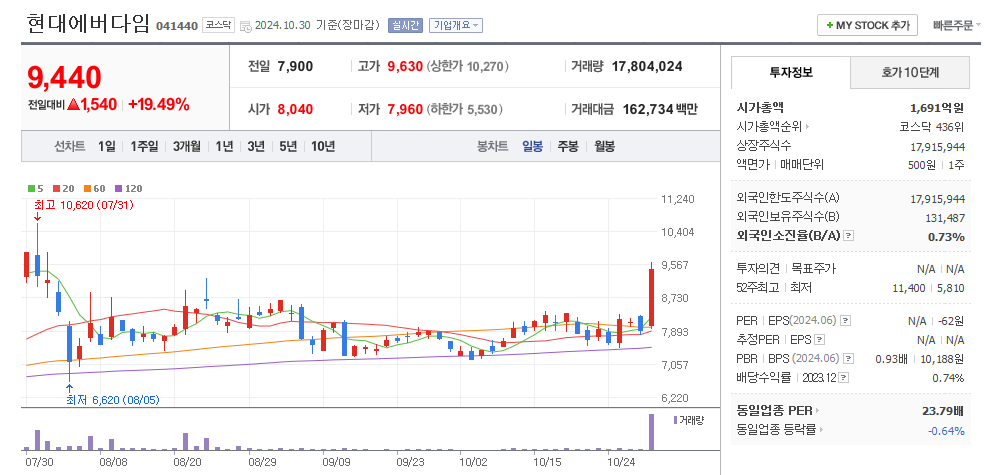Image resolution: width=985 pixels, height=475 pixels.
Task: Select the 주봉 candle chart
Action: pos(568,146)
